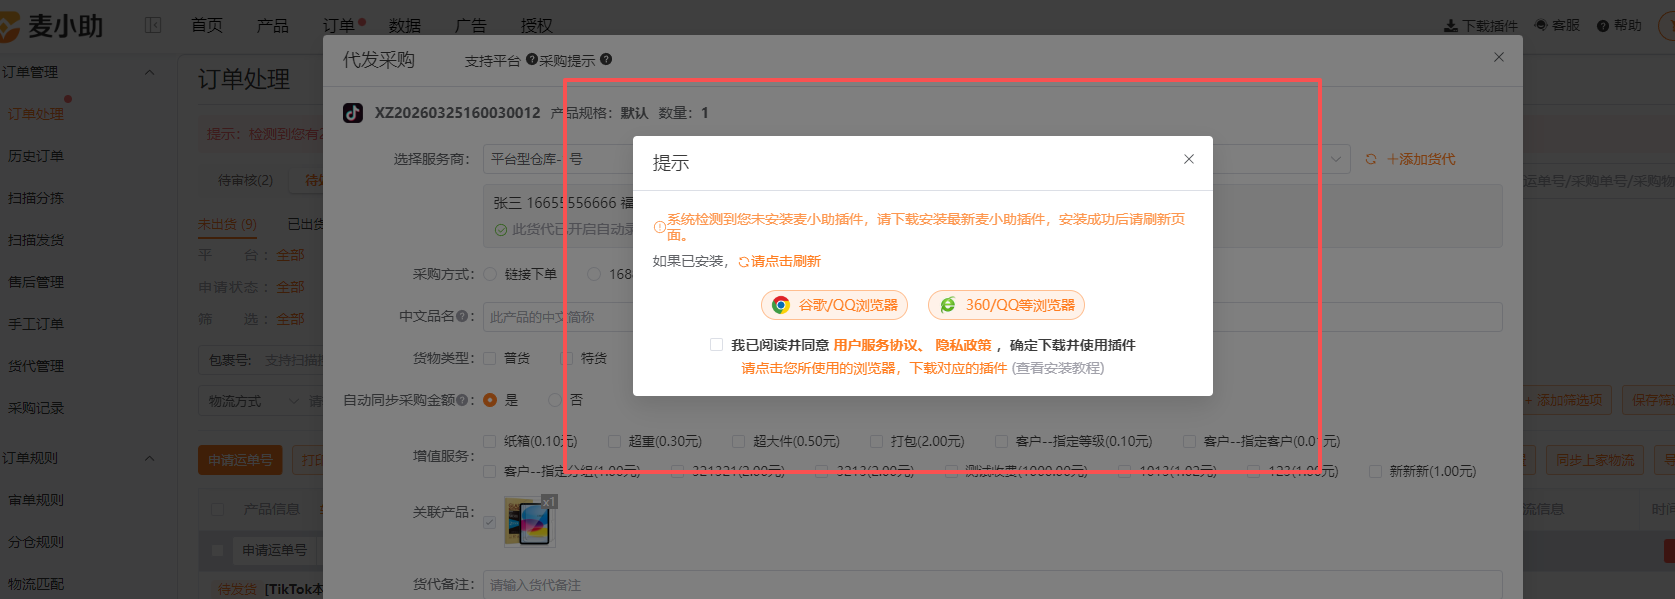Open the 产品 top menu
This screenshot has height=599, width=1675.
point(273,25)
